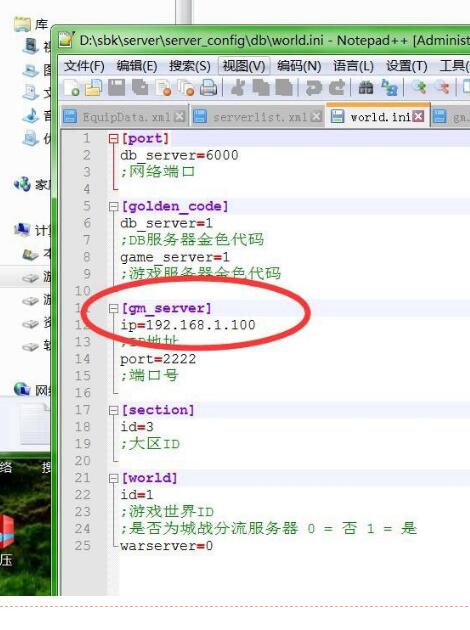Click the comment ";端口号"
This screenshot has height=630, width=470.
(x=149, y=376)
